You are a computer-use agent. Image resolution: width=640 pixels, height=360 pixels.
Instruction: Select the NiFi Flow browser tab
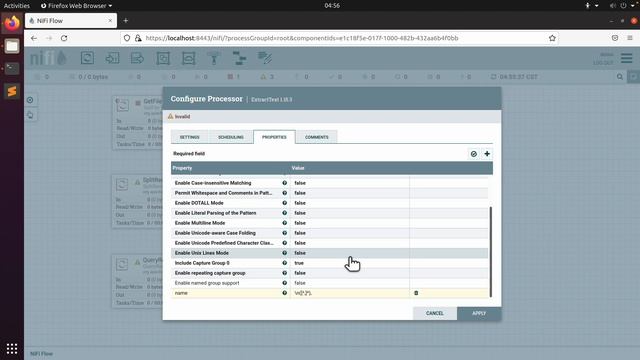[71, 21]
